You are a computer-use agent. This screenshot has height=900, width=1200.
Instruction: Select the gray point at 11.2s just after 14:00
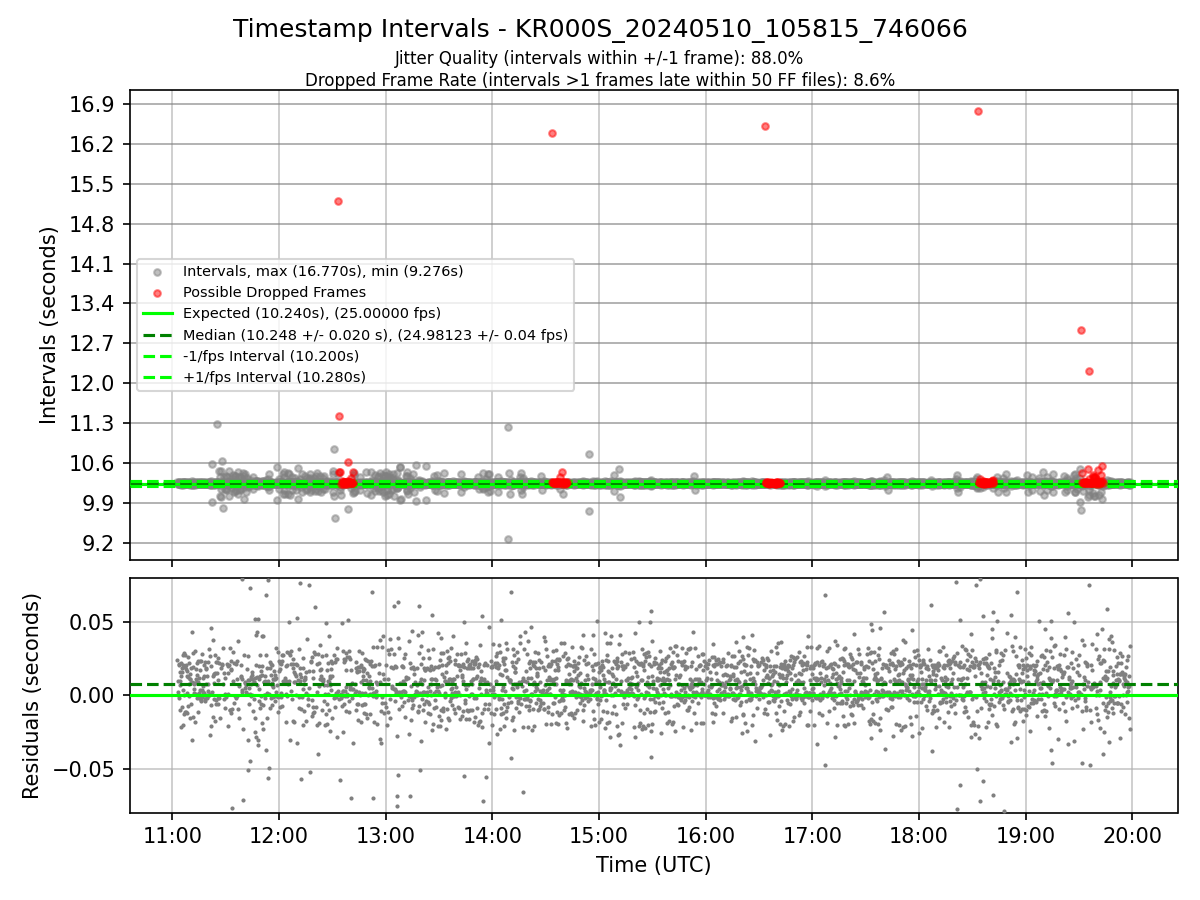(x=508, y=427)
